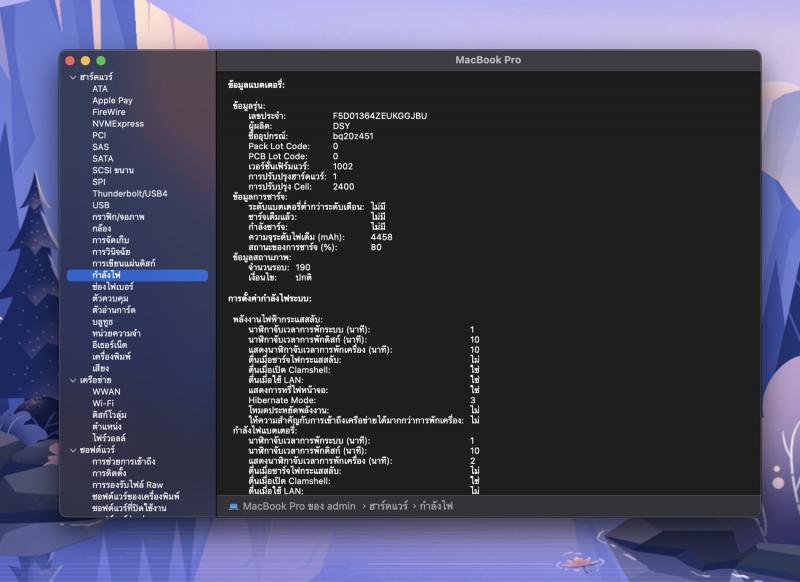View การรองรับไฟล์ Raw details

tap(128, 485)
